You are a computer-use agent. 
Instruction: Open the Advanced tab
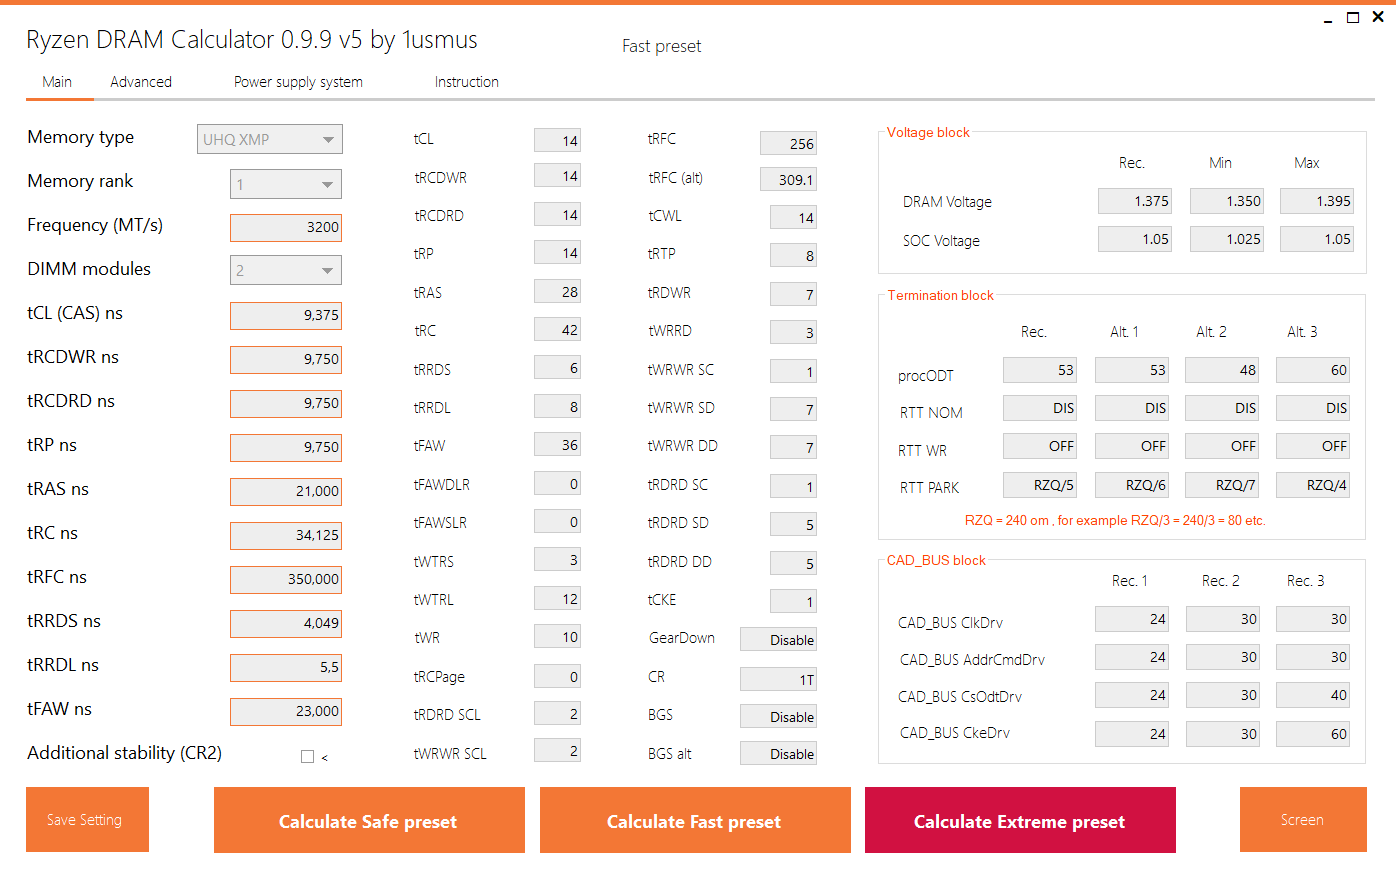pyautogui.click(x=141, y=82)
